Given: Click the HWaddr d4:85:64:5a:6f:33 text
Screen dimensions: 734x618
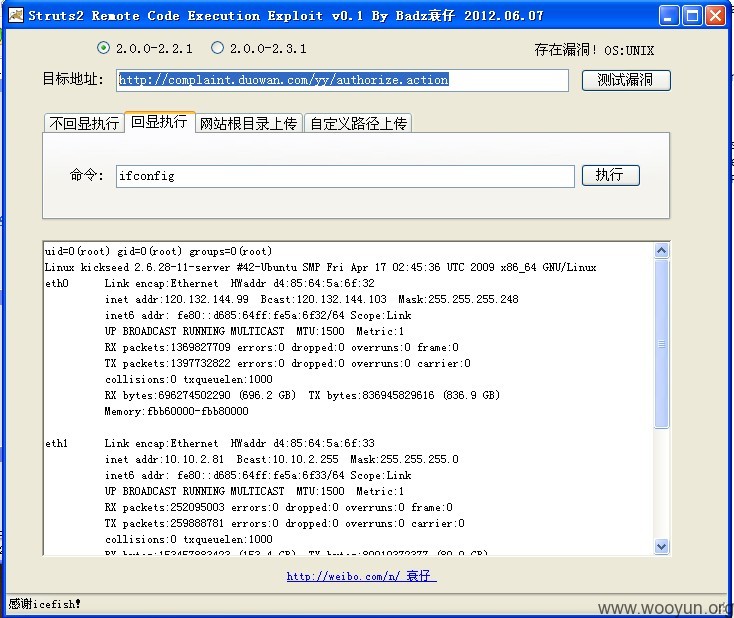Looking at the screenshot, I should [x=302, y=443].
